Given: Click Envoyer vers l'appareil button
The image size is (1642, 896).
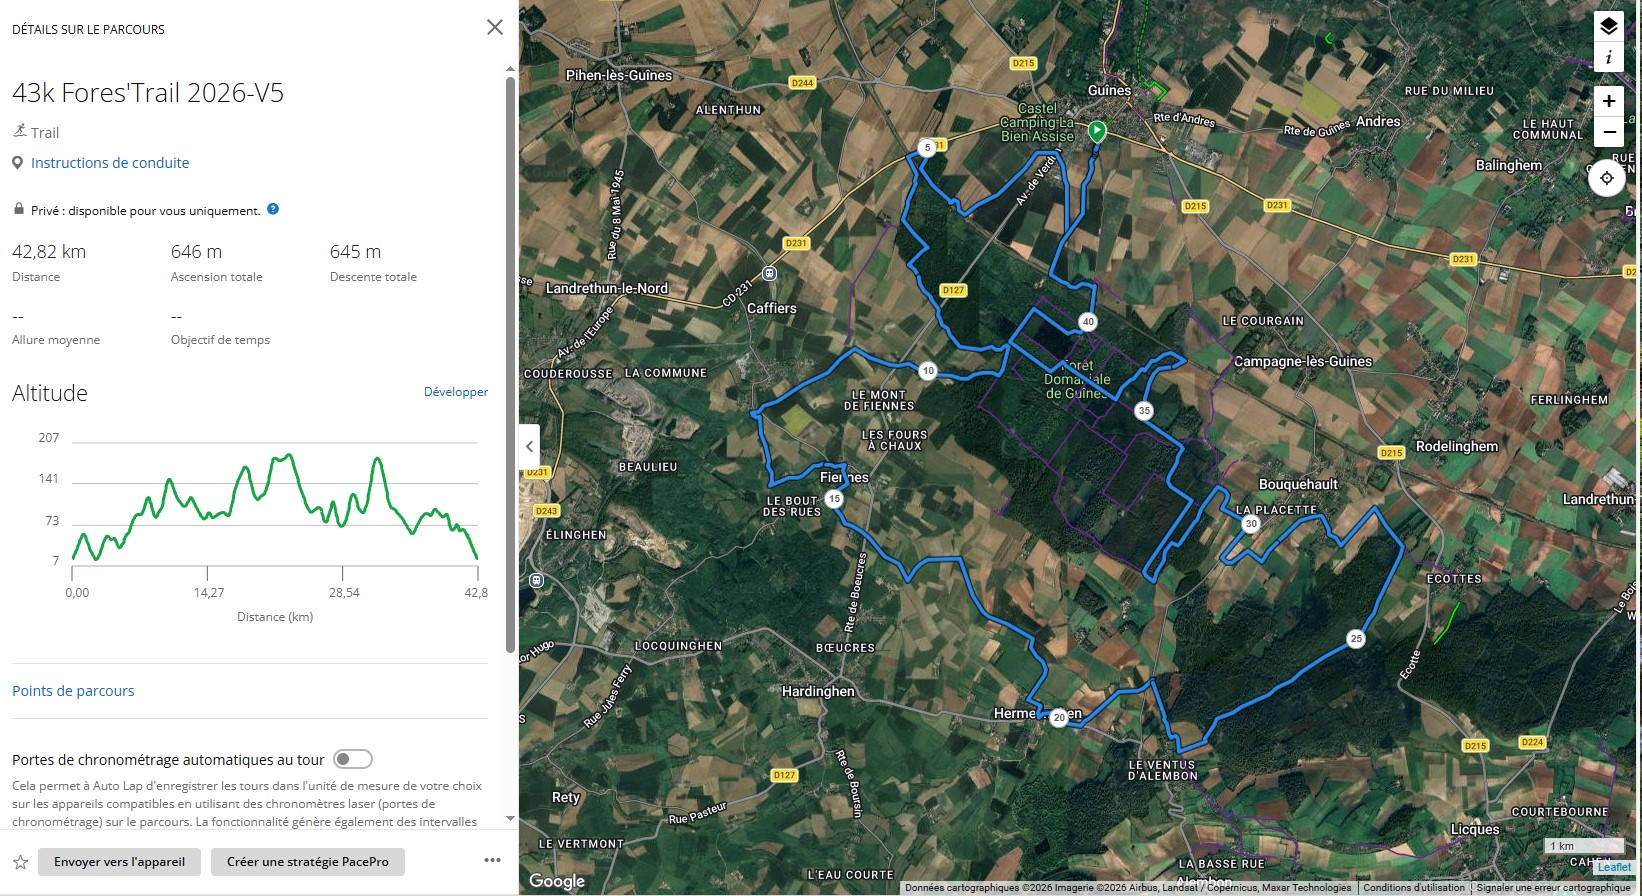Looking at the screenshot, I should coord(119,862).
